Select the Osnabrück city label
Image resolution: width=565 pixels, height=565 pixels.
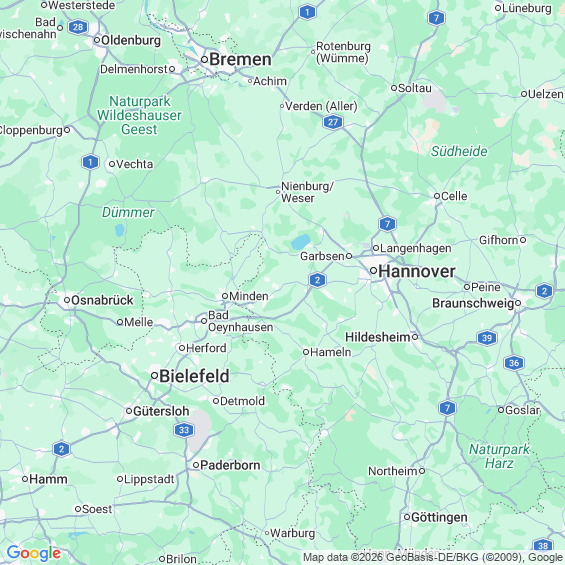point(102,300)
